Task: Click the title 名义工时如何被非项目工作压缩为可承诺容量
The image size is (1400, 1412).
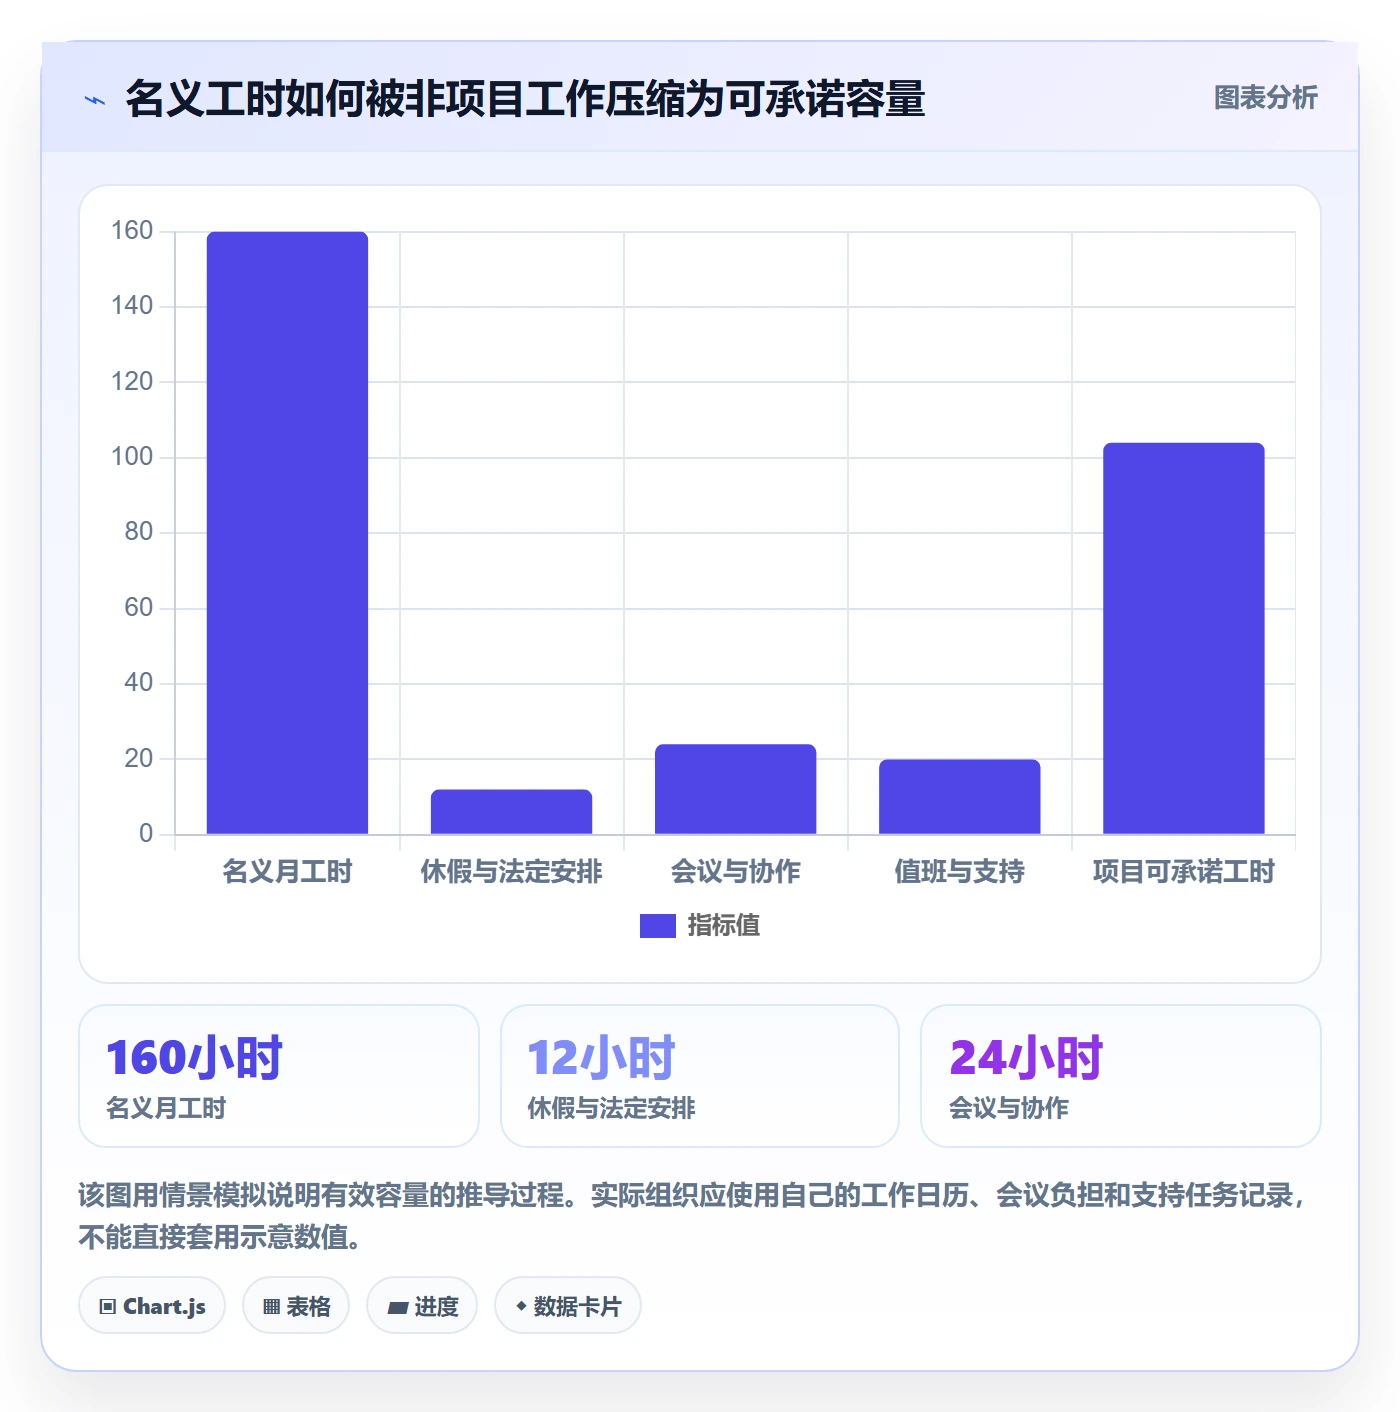Action: click(x=525, y=99)
